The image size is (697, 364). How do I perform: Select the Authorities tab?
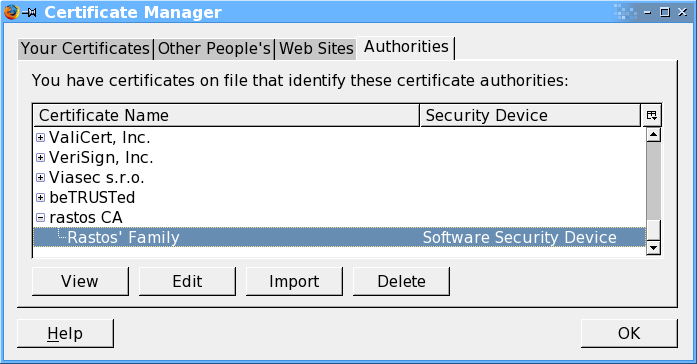coord(406,47)
